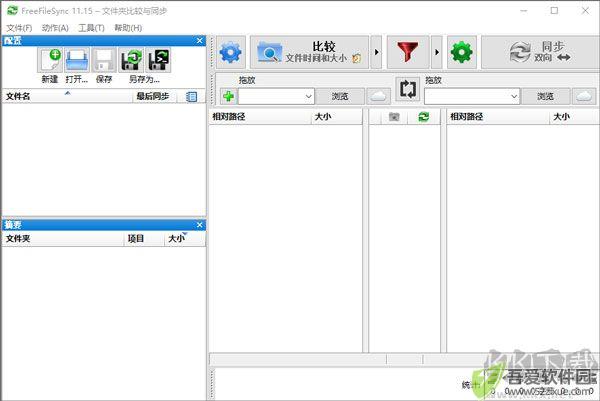Viewport: 600px width, 401px height.
Task: Click the configuration list column-options icon
Action: 191,97
